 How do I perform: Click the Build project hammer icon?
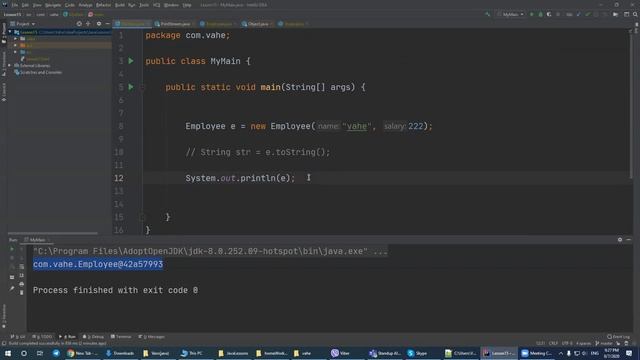[487, 14]
